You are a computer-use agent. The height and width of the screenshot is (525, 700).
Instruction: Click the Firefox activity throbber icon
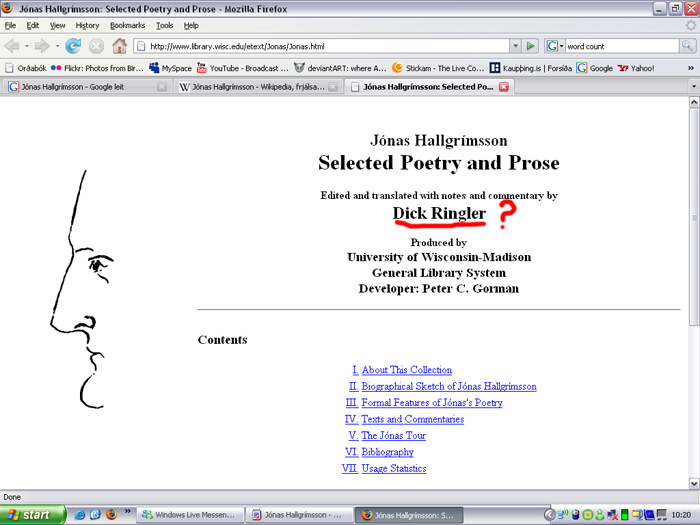(x=691, y=25)
